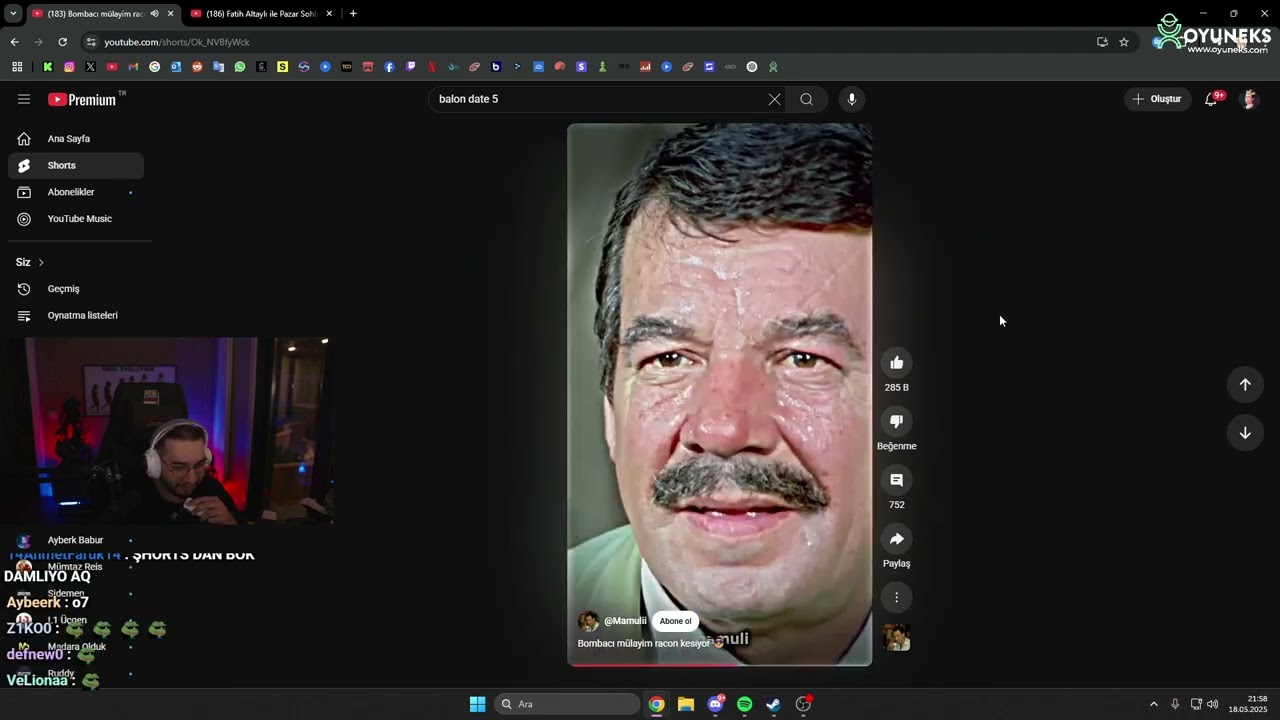Bookmark this page with the star

pos(1124,42)
